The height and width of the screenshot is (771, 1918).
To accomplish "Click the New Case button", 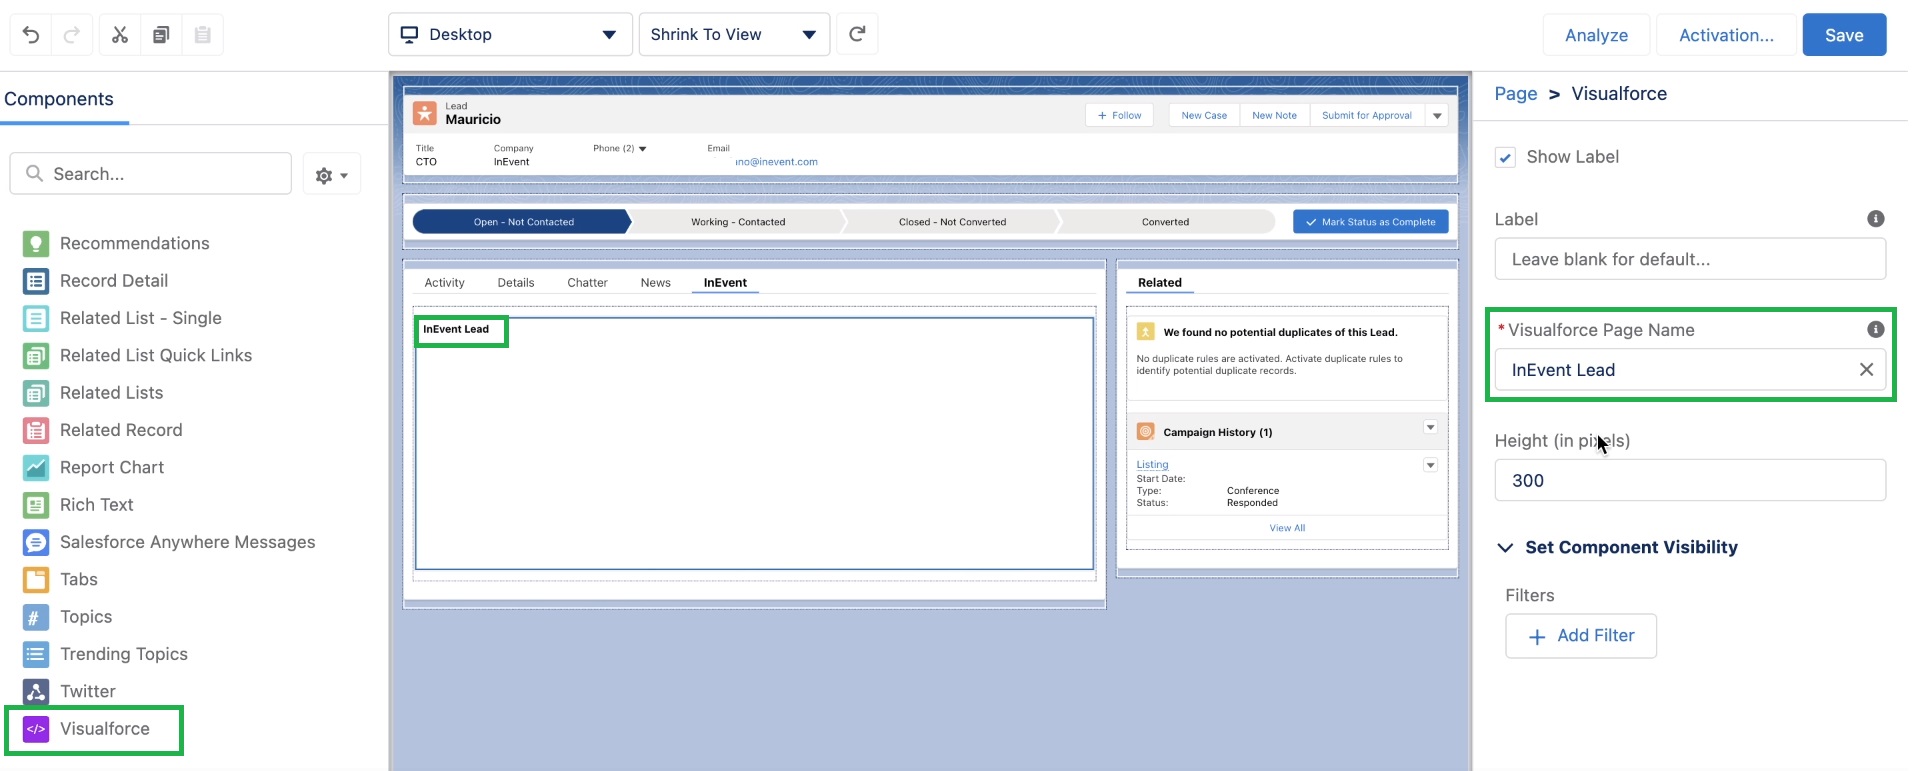I will 1204,115.
